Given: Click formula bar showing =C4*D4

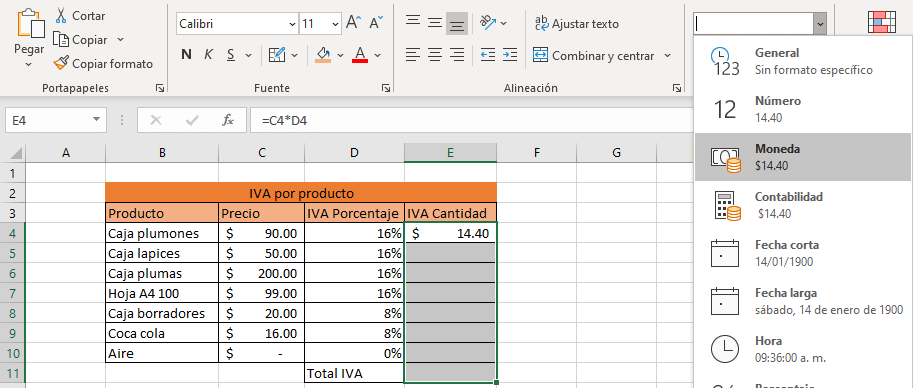Looking at the screenshot, I should [x=472, y=121].
